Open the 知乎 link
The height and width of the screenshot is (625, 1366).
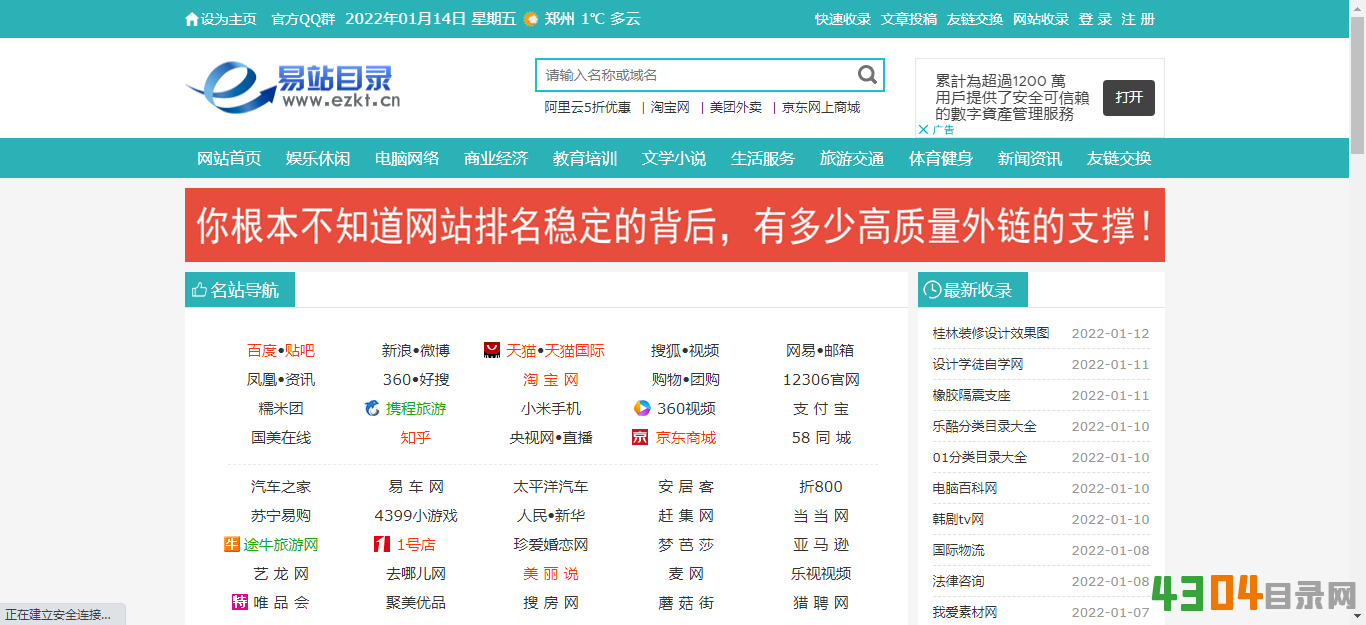pos(416,437)
